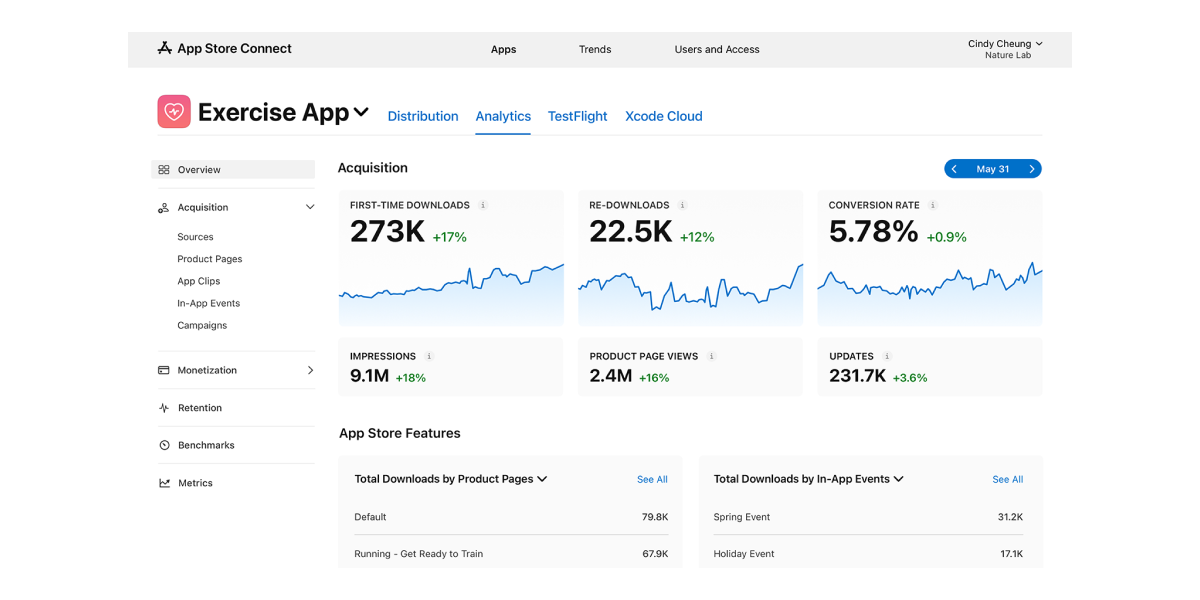Image resolution: width=1200 pixels, height=600 pixels.
Task: Go to previous date with left arrow
Action: click(x=954, y=169)
